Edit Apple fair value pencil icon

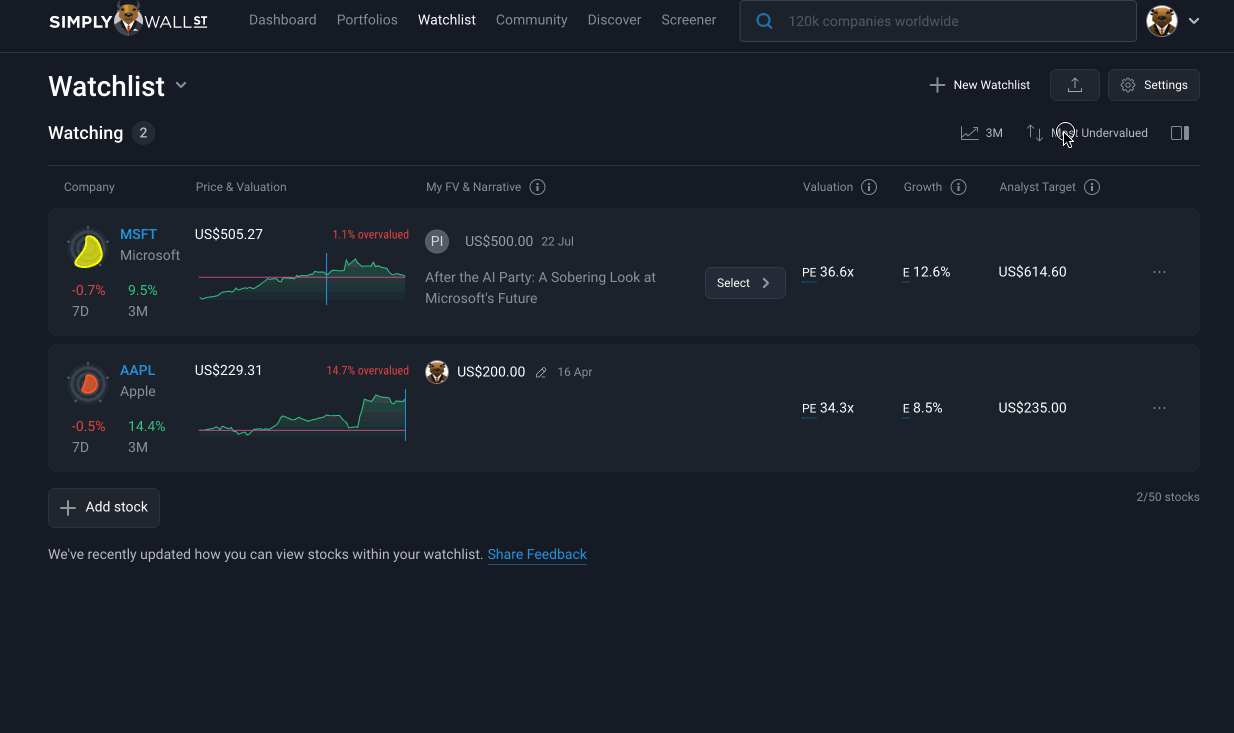[541, 372]
